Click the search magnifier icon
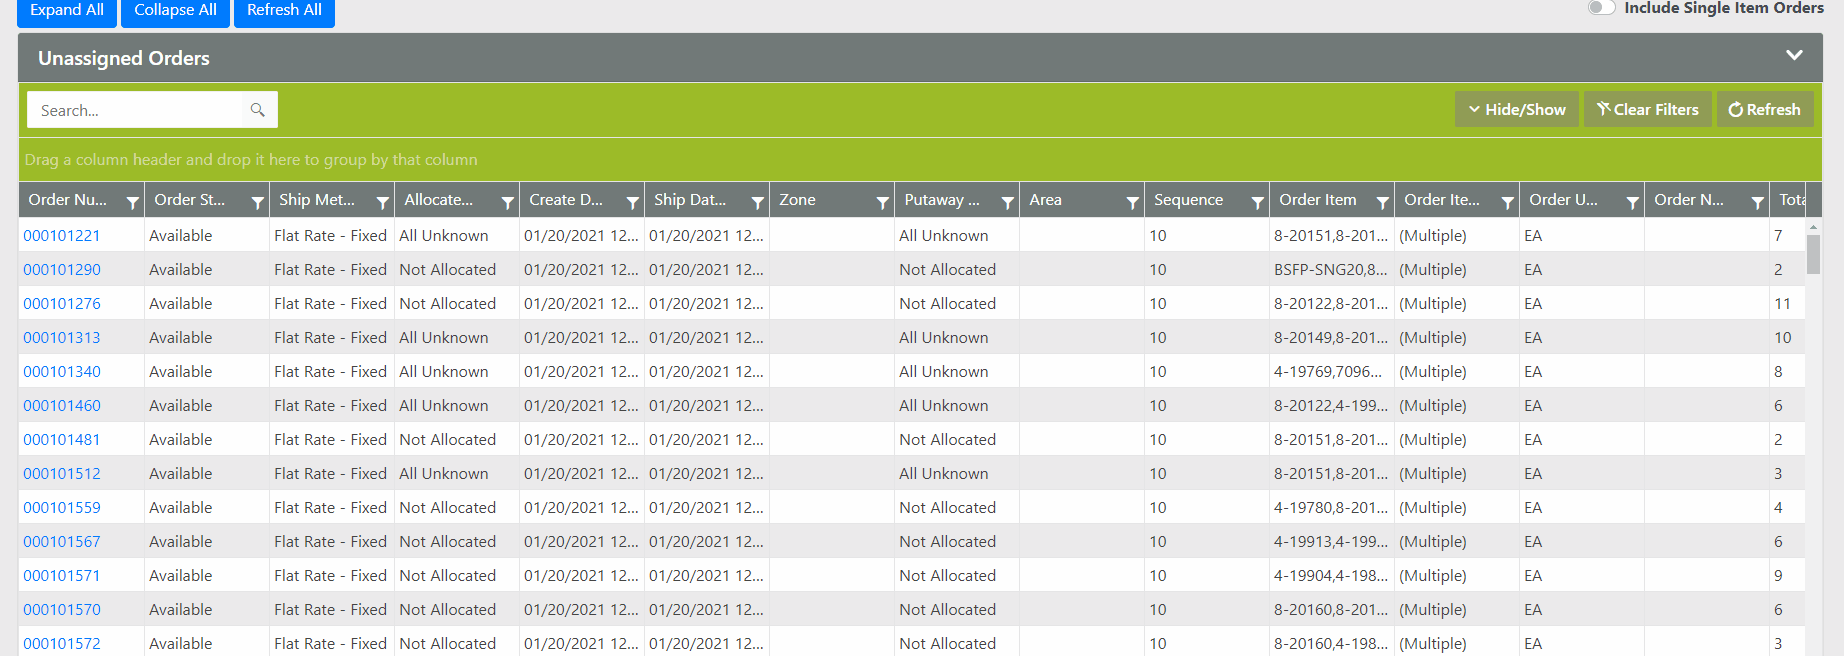This screenshot has width=1844, height=656. pyautogui.click(x=257, y=110)
